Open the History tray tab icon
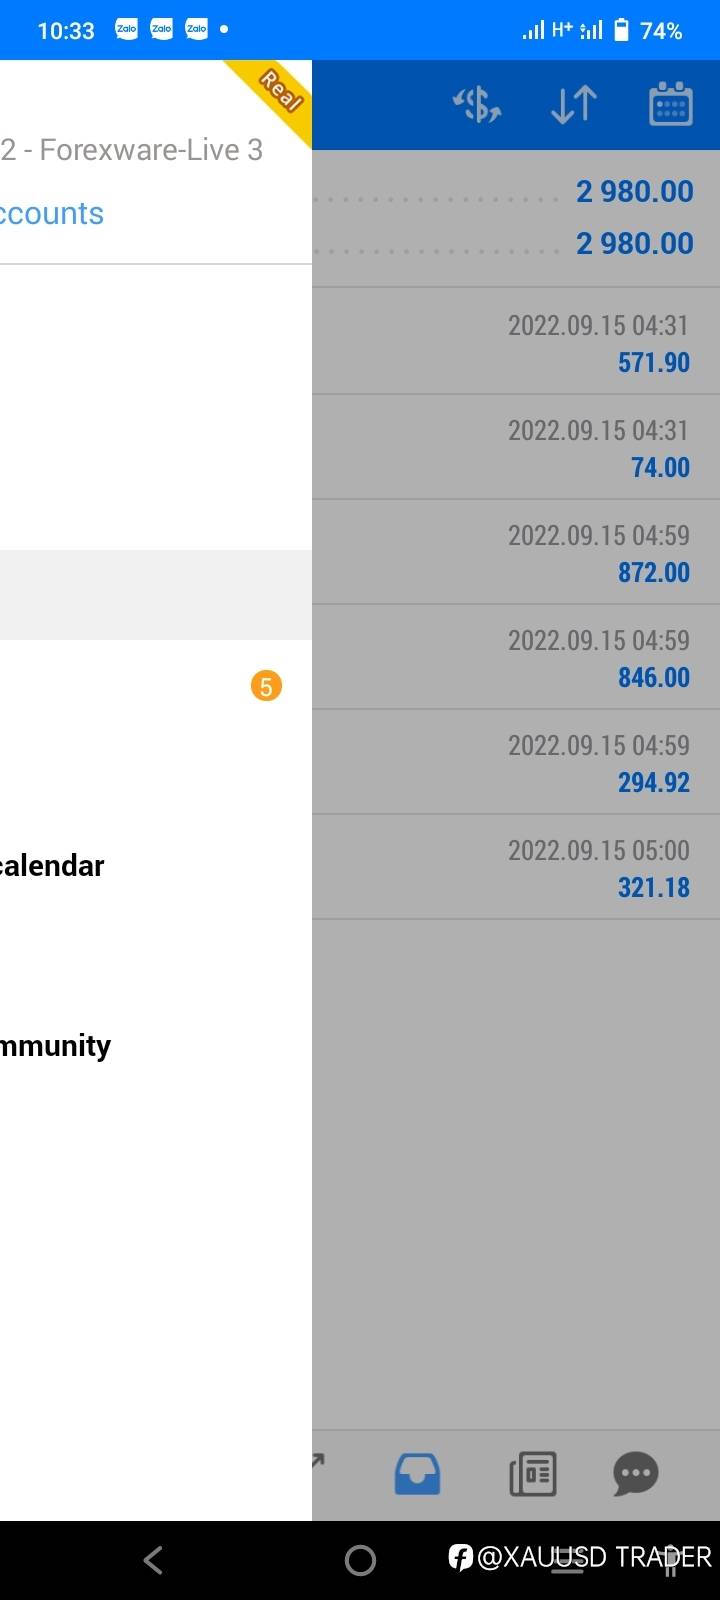The width and height of the screenshot is (720, 1600). 417,1473
